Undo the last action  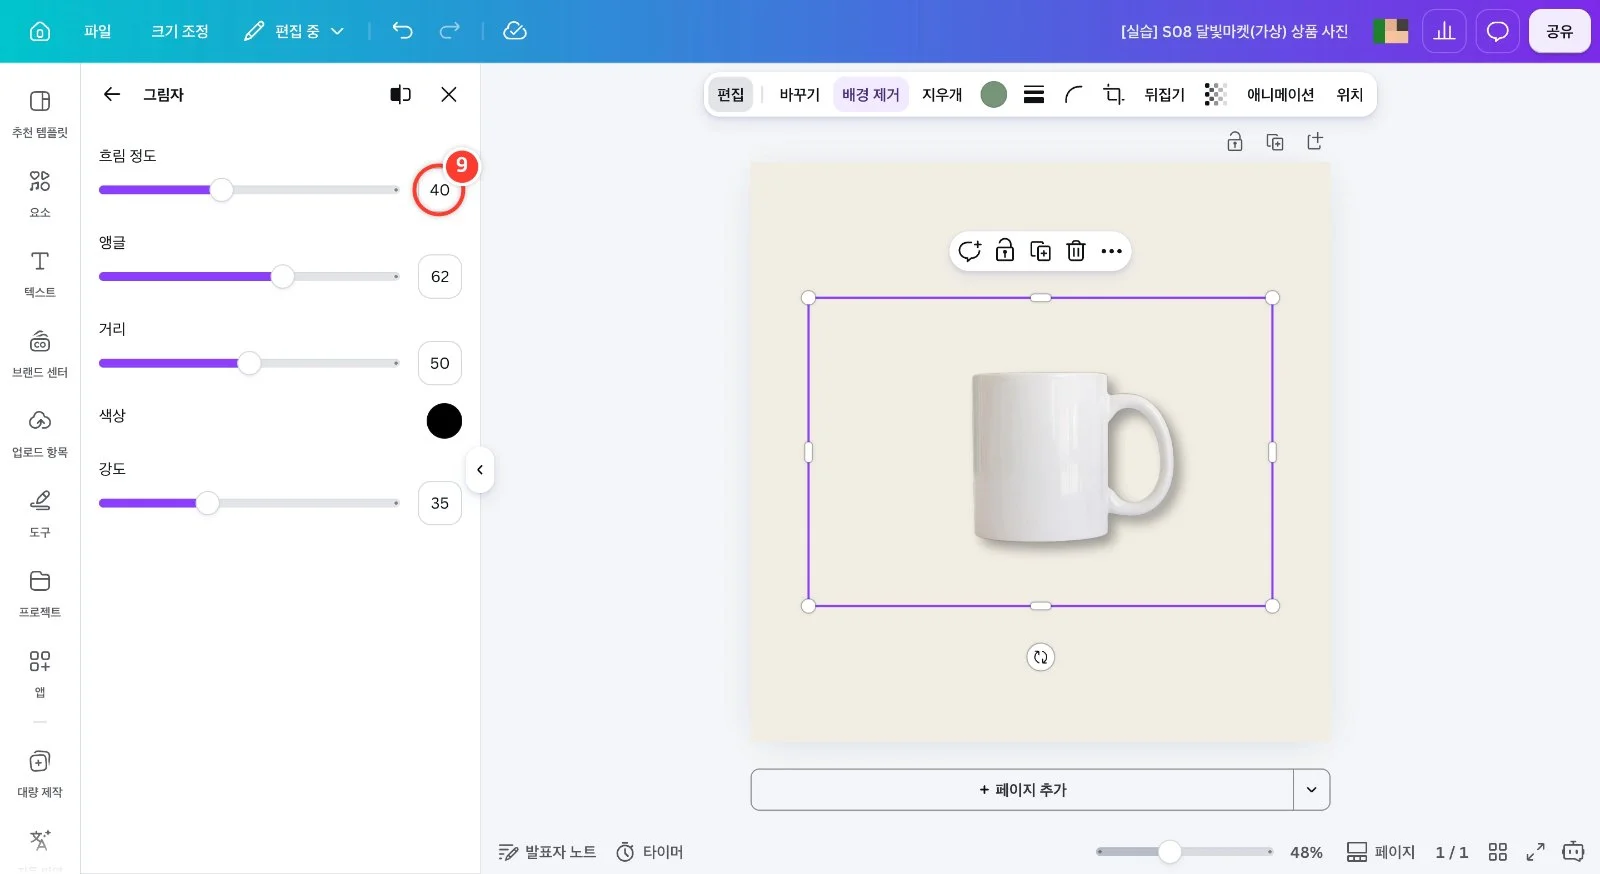[x=402, y=31]
